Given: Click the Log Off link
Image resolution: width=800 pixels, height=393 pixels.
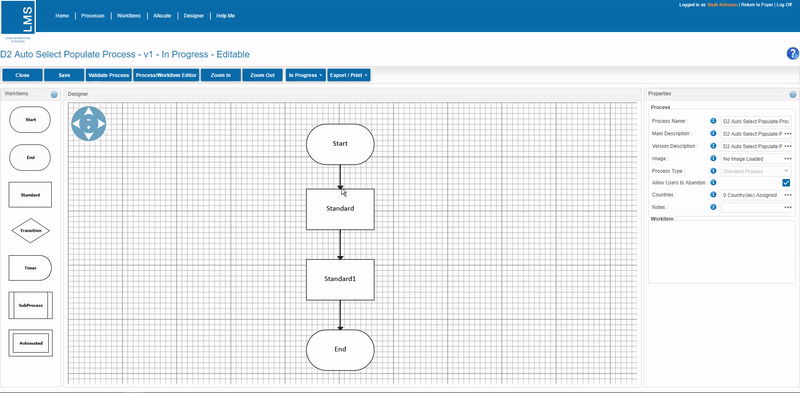Looking at the screenshot, I should [x=784, y=5].
